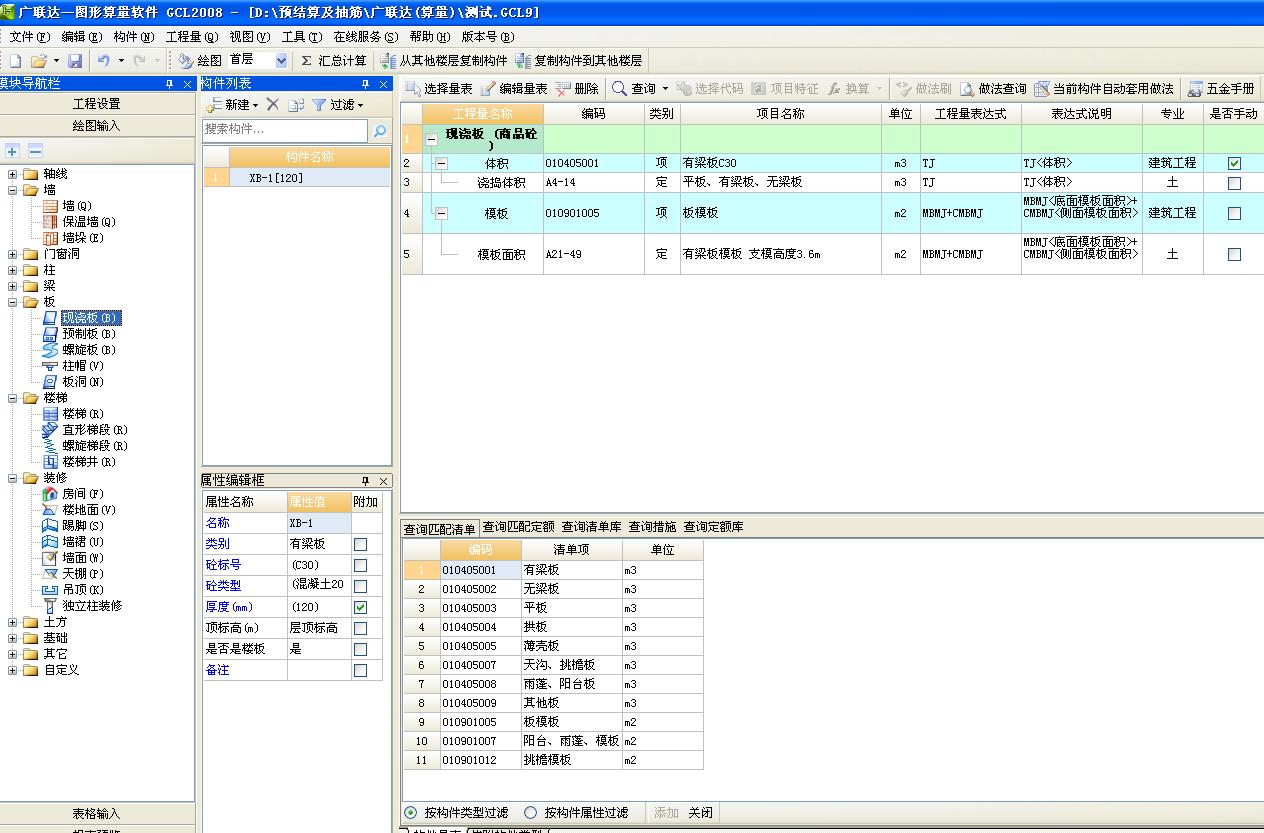Pin the 构件列表 panel
This screenshot has height=833, width=1264.
366,84
